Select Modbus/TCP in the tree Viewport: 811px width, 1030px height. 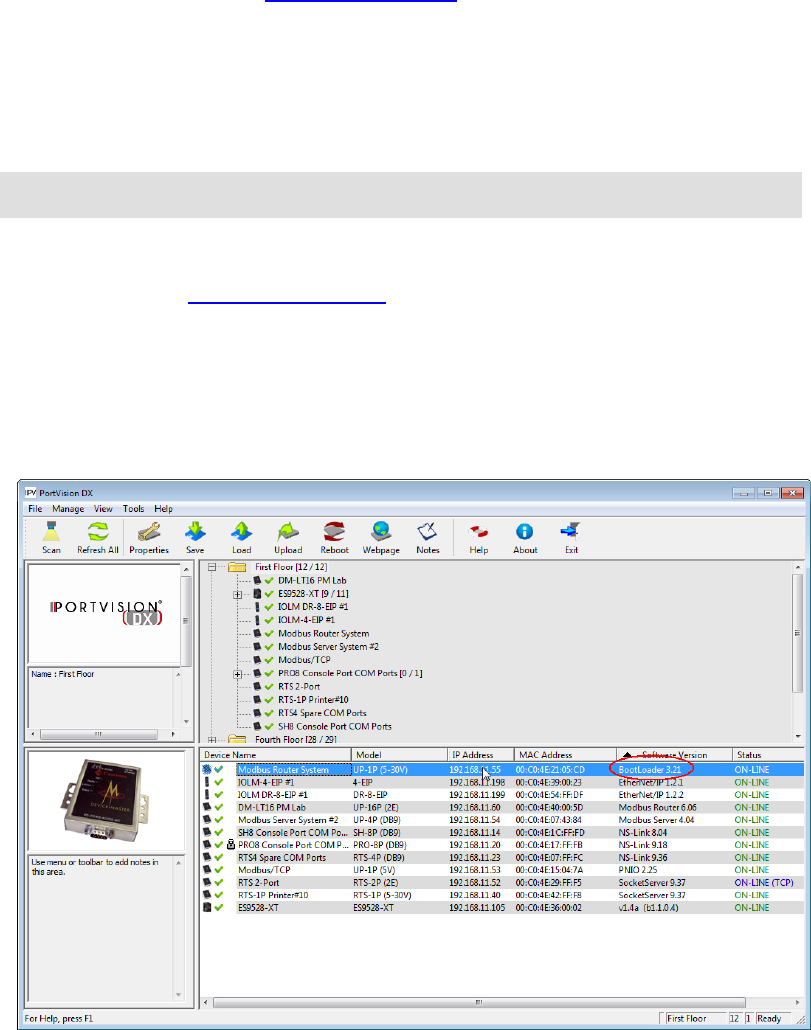click(x=304, y=660)
